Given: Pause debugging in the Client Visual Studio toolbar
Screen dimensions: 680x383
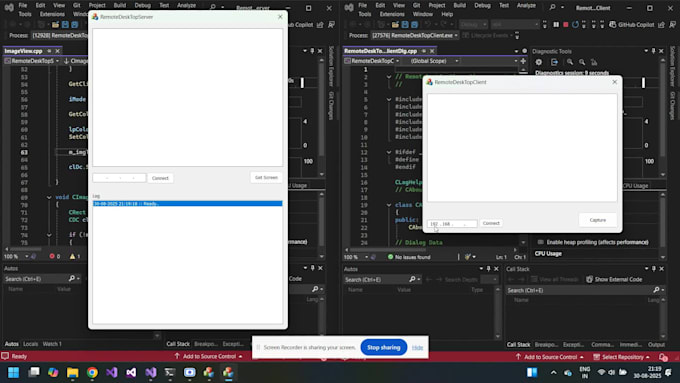Looking at the screenshot, I should tap(556, 25).
